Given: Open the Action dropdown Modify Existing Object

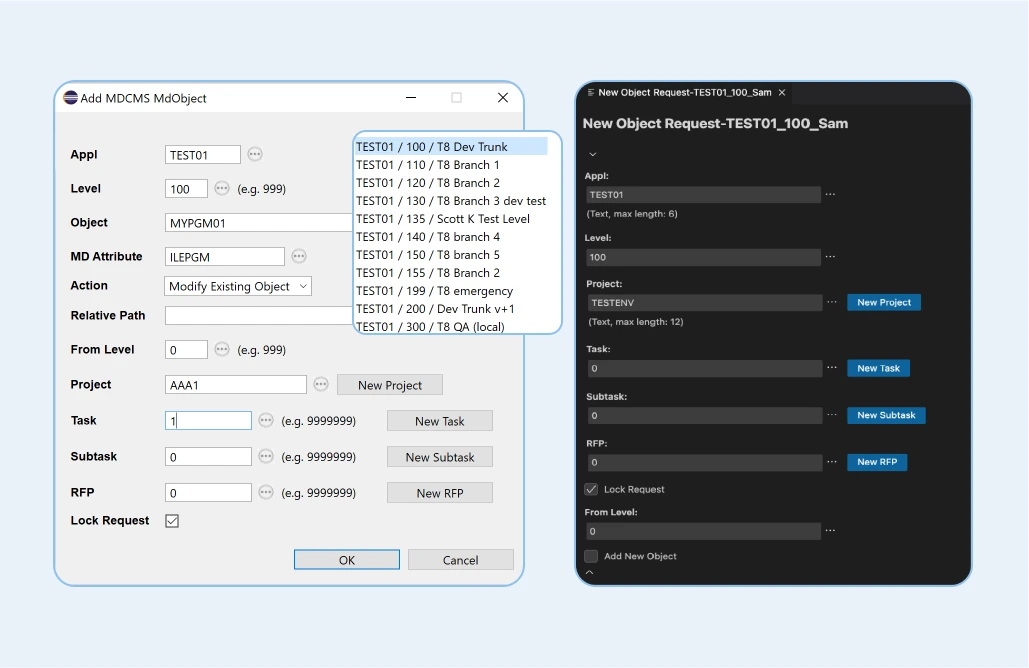Looking at the screenshot, I should [x=238, y=286].
